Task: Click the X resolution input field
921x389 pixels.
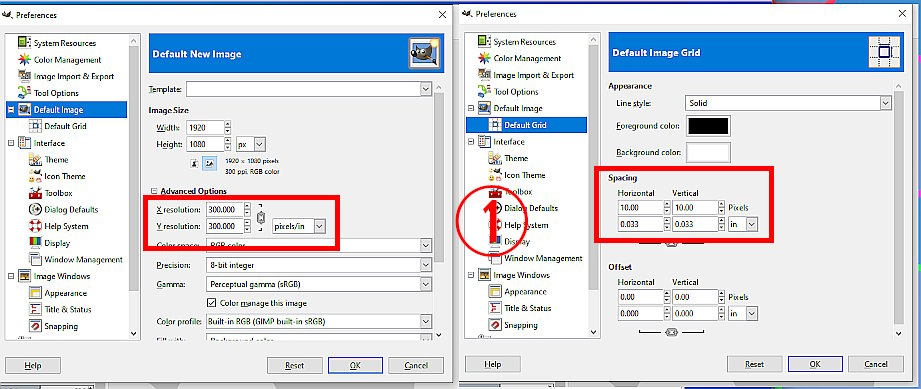Action: click(225, 209)
